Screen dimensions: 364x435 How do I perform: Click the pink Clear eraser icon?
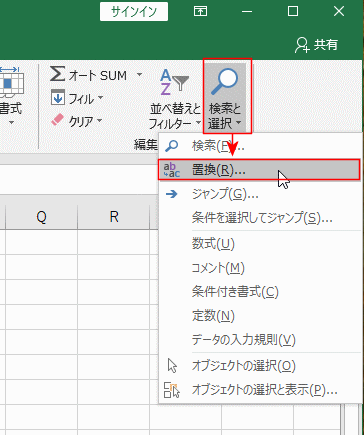click(57, 120)
